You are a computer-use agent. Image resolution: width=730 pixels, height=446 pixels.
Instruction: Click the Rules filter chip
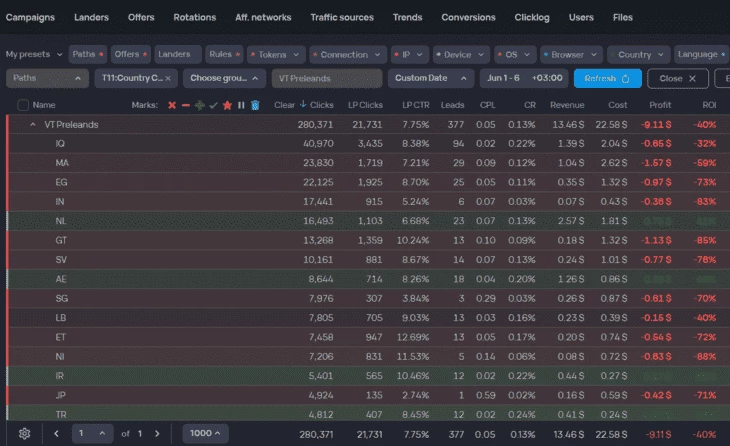(x=224, y=54)
